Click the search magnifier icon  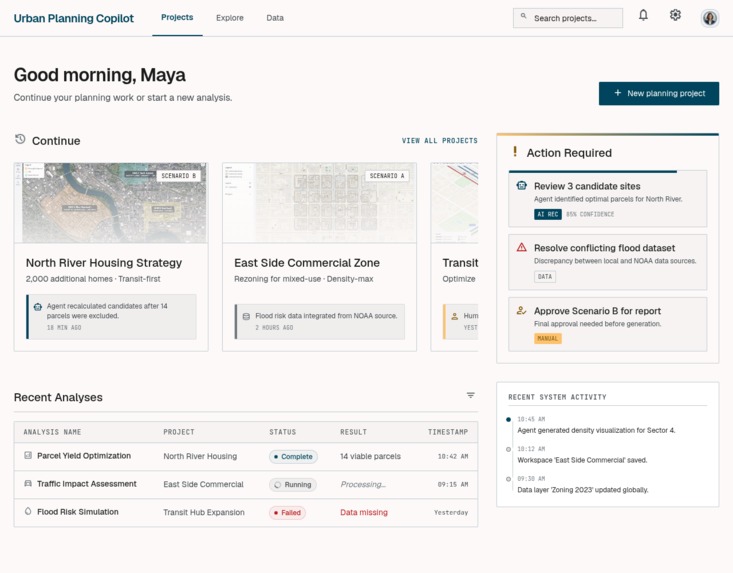coord(524,16)
